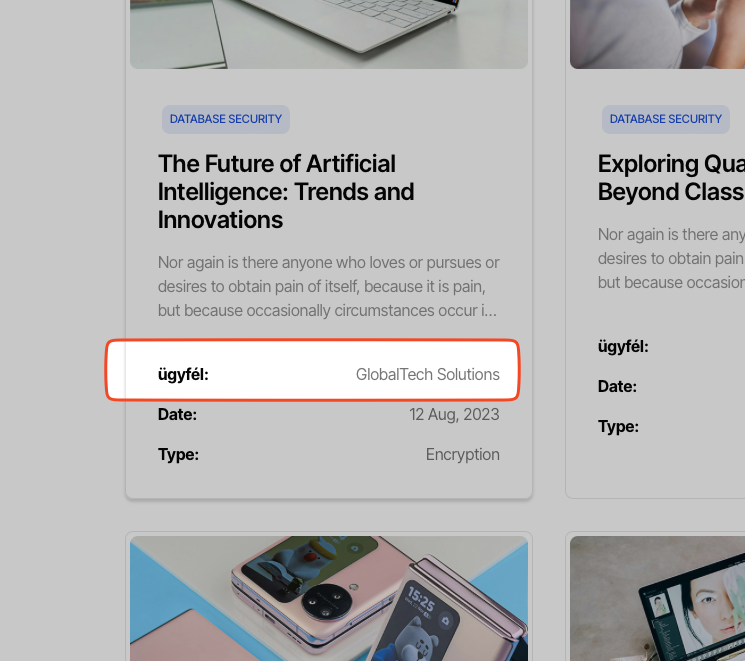The image size is (745, 661).
Task: Click the 'Type:' label in first card
Action: pos(178,454)
